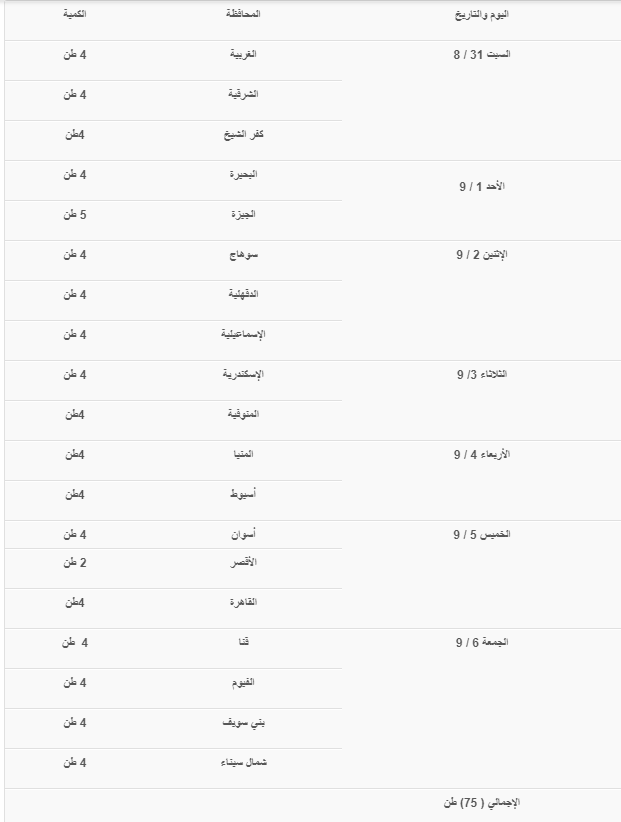This screenshot has height=822, width=621.
Task: Select the الجيزة governorate cell
Action: click(244, 215)
